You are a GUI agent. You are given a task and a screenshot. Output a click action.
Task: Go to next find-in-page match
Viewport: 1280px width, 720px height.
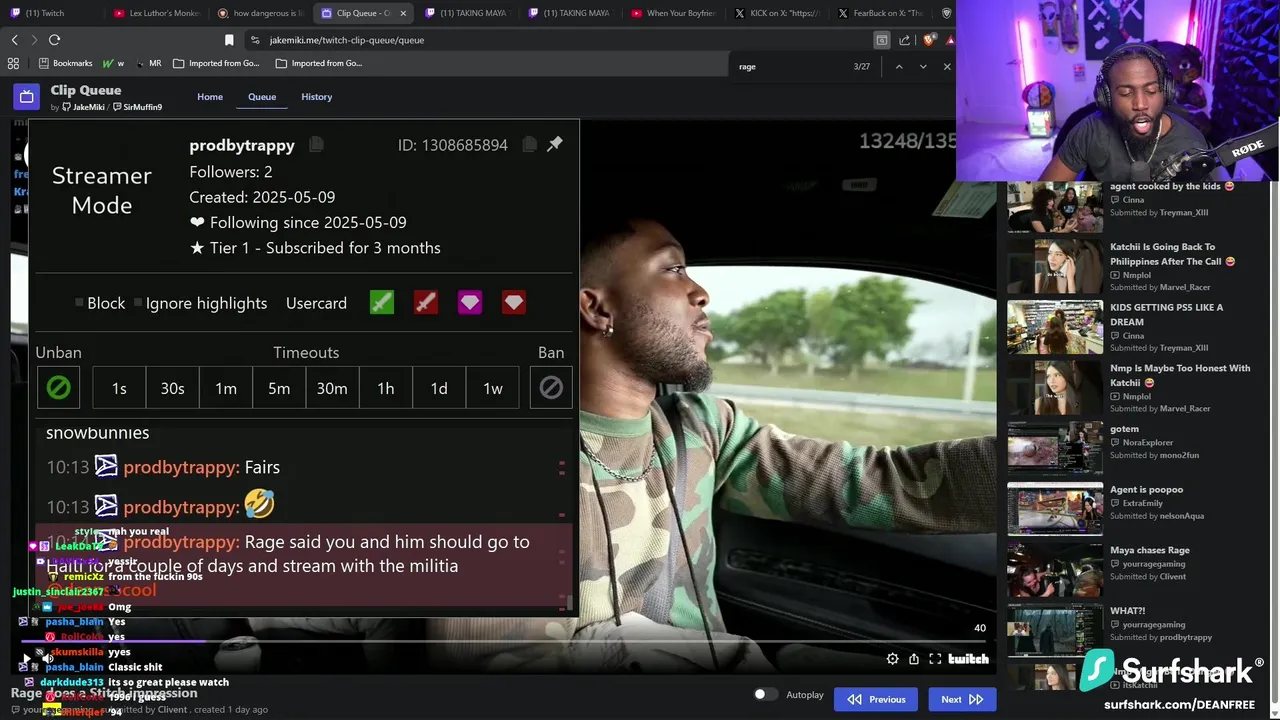[922, 67]
